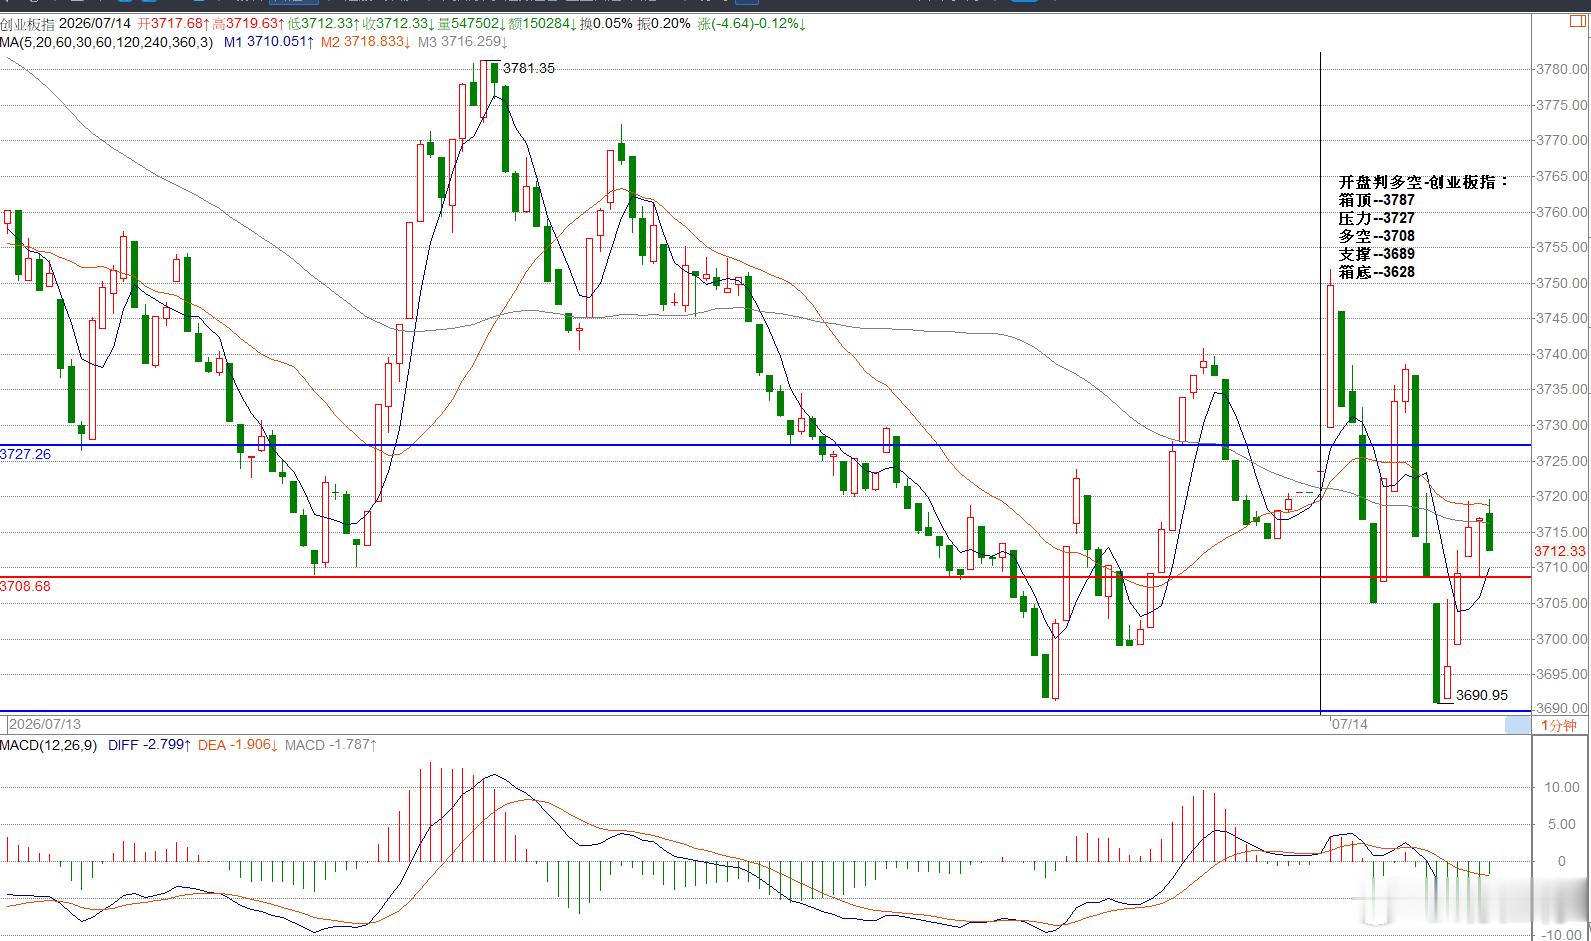Click the 额150284 turnover value in header
The height and width of the screenshot is (941, 1591).
543,23
